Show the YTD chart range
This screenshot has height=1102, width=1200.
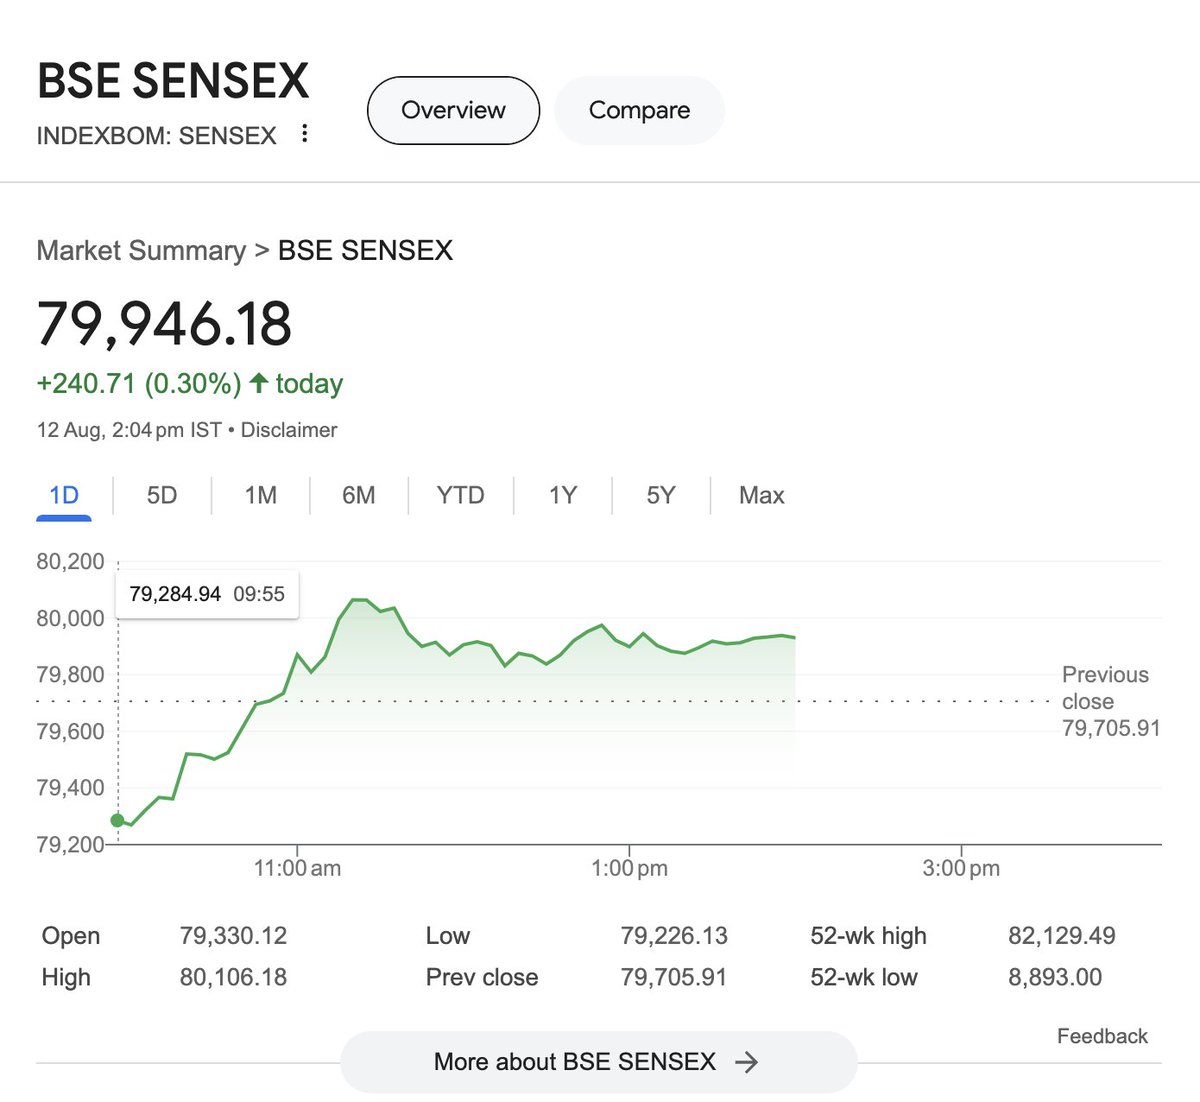pos(461,496)
